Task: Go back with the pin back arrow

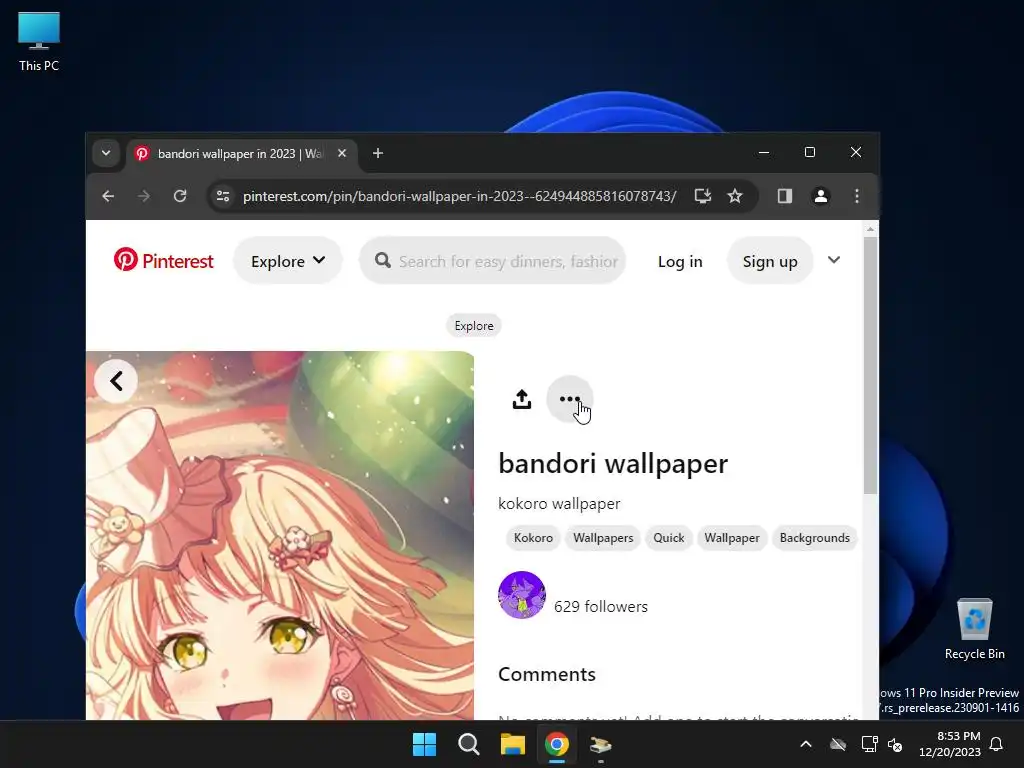Action: 116,381
